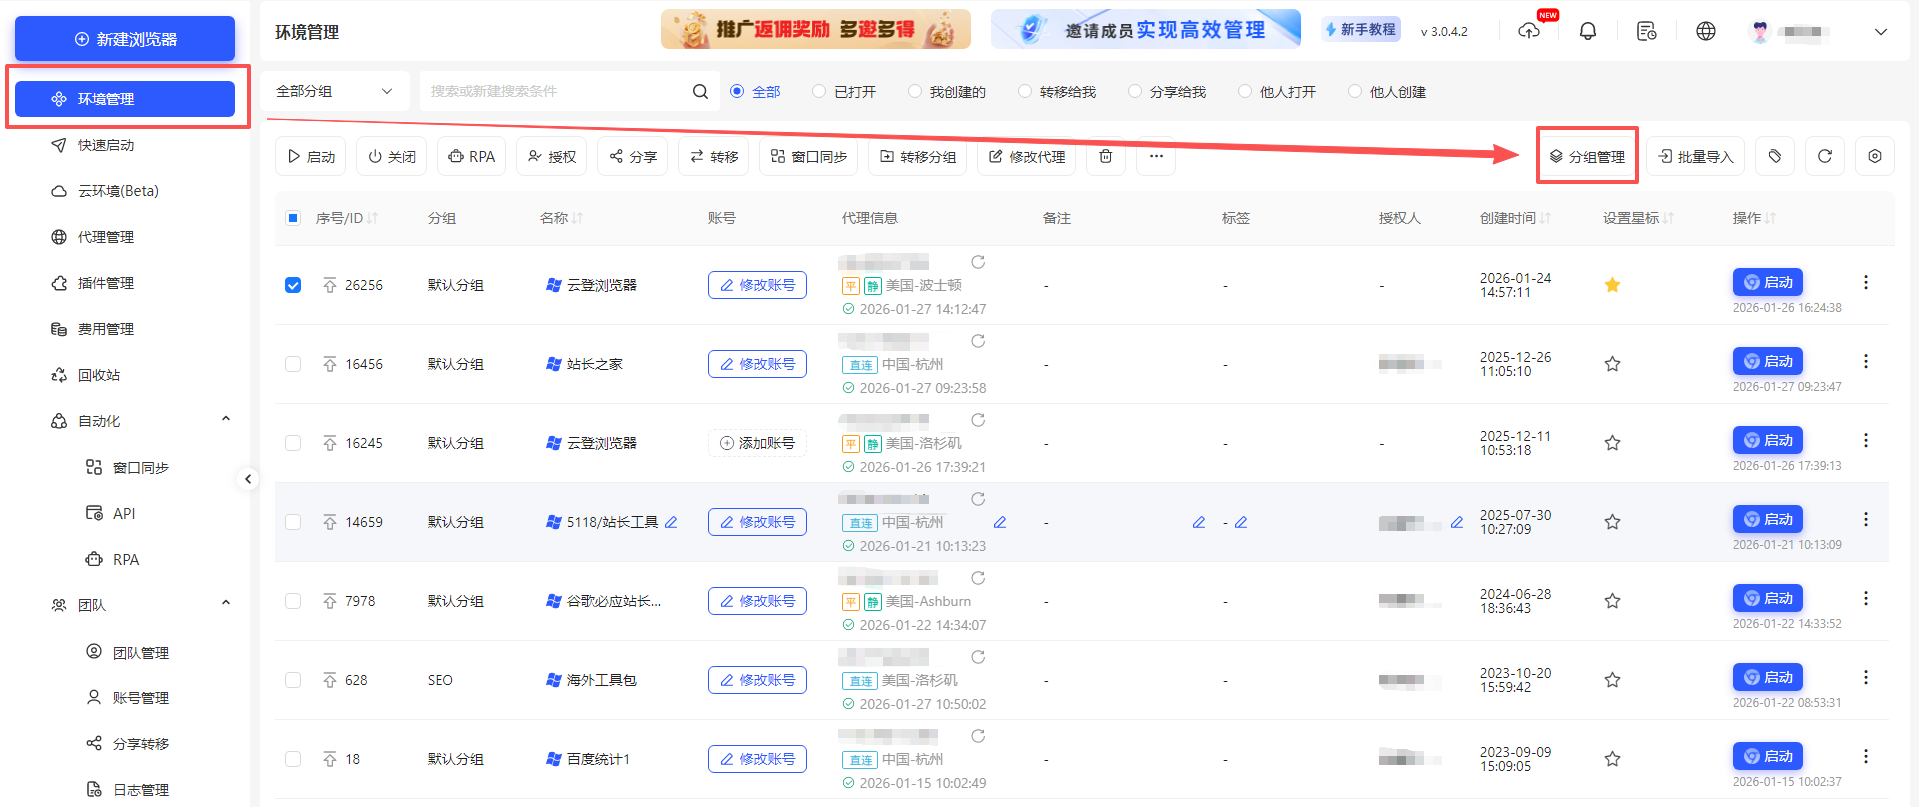Screen dimensions: 1919x807
Task: Open the cloud upload icon marked NEW
Action: click(x=1529, y=31)
